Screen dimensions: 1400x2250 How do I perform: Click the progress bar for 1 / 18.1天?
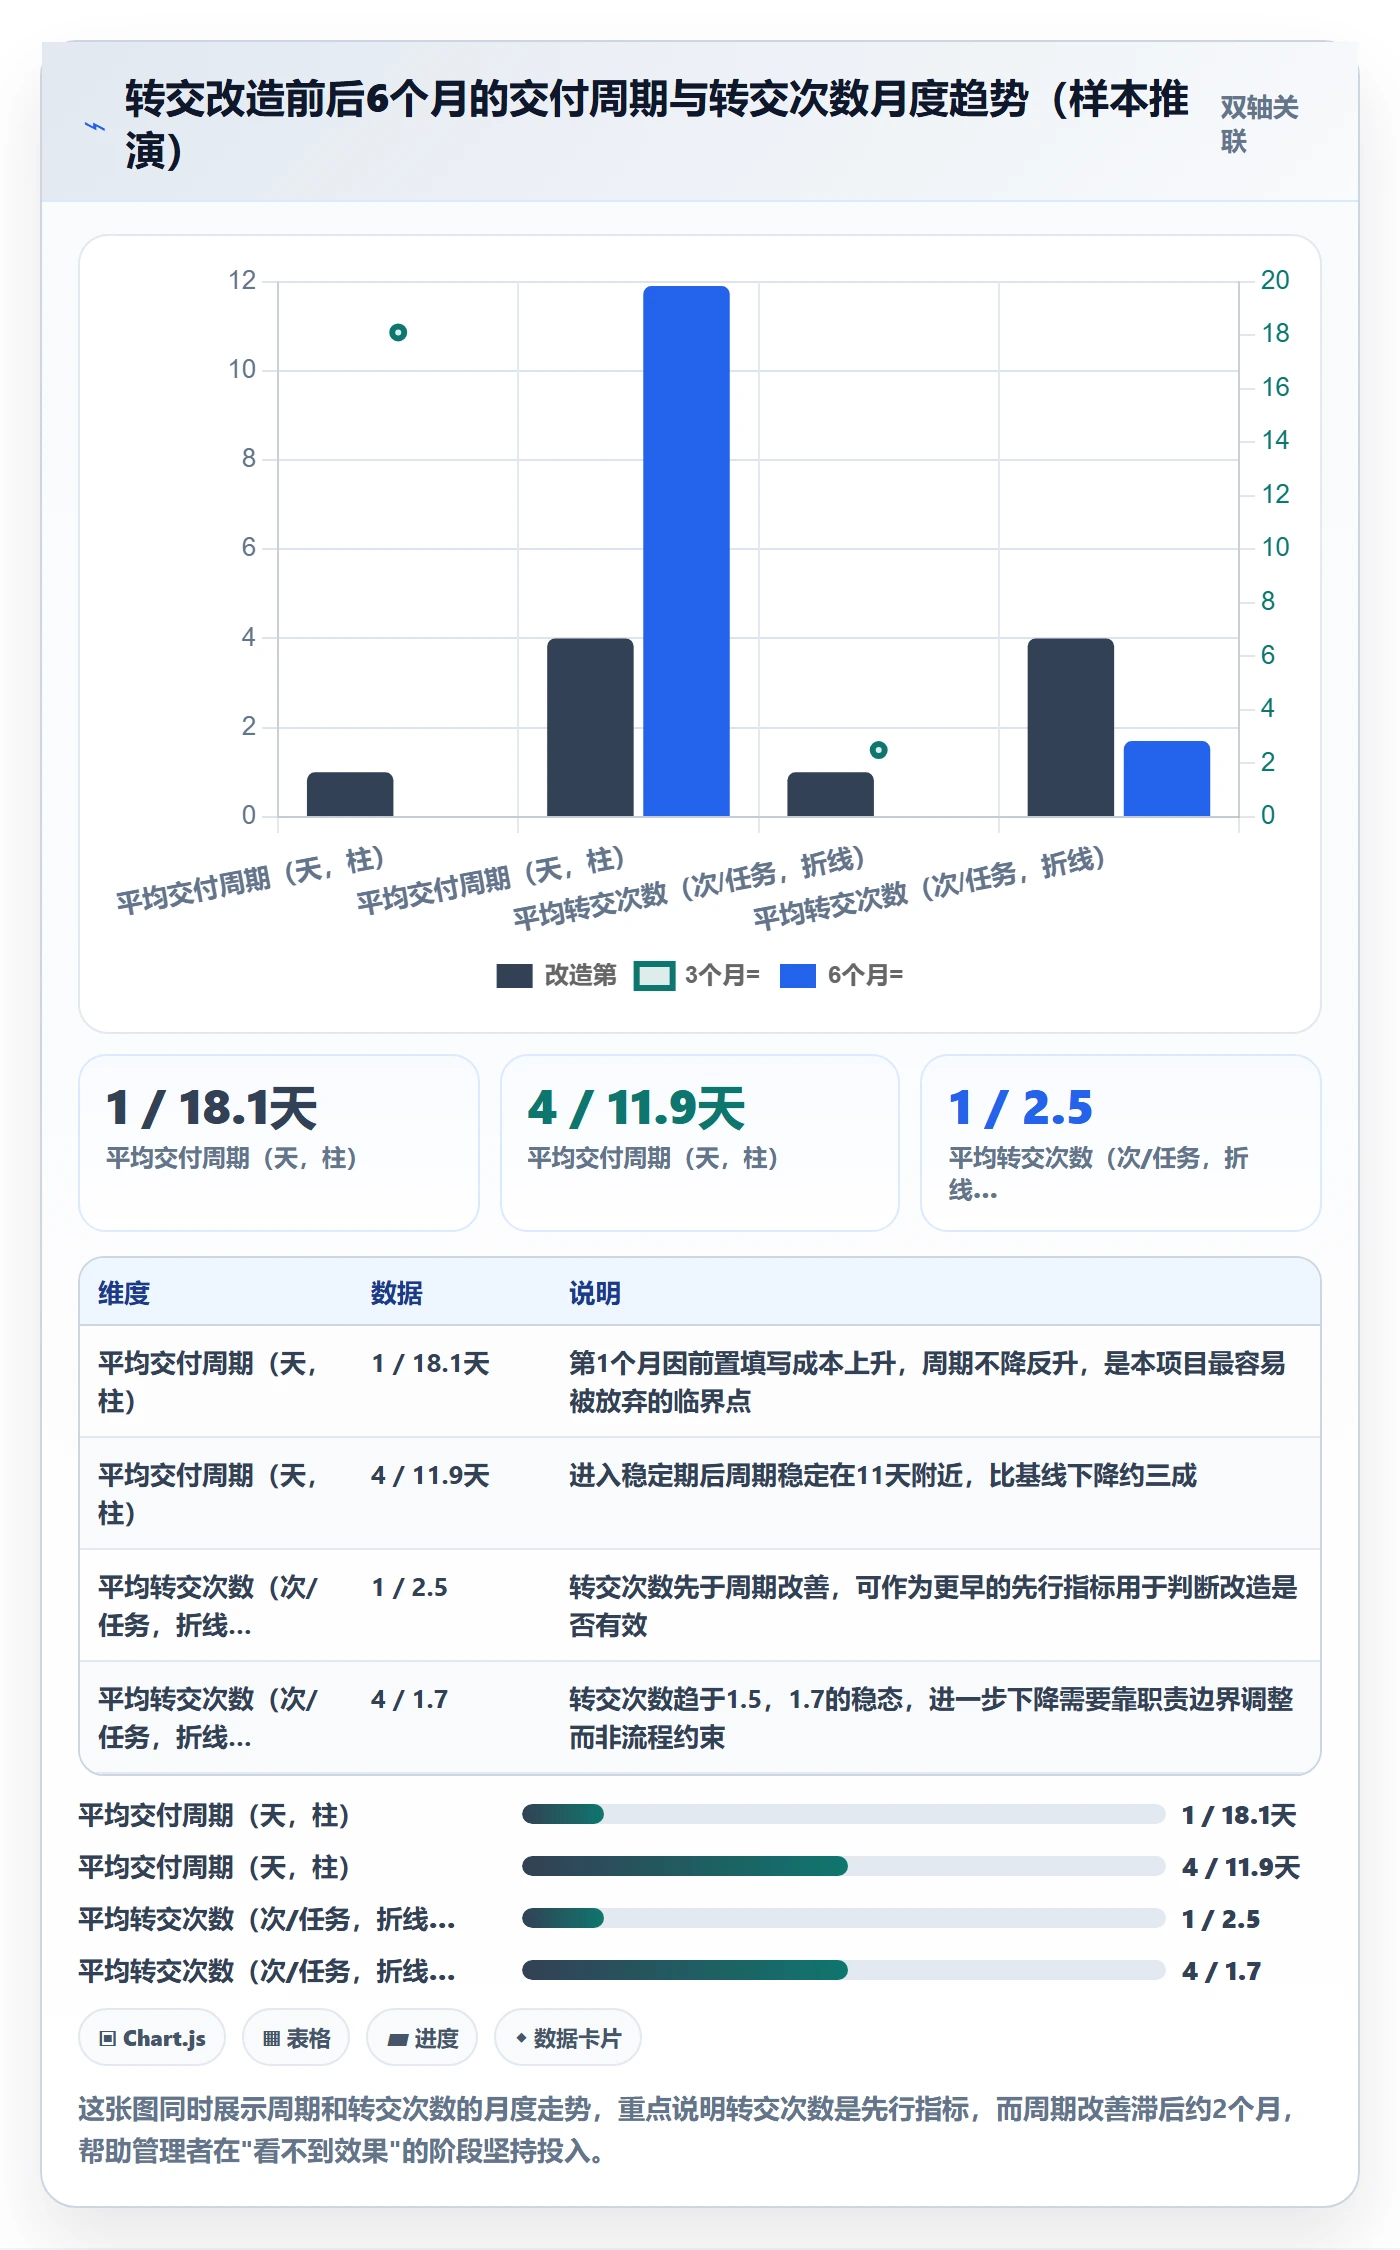click(844, 1814)
